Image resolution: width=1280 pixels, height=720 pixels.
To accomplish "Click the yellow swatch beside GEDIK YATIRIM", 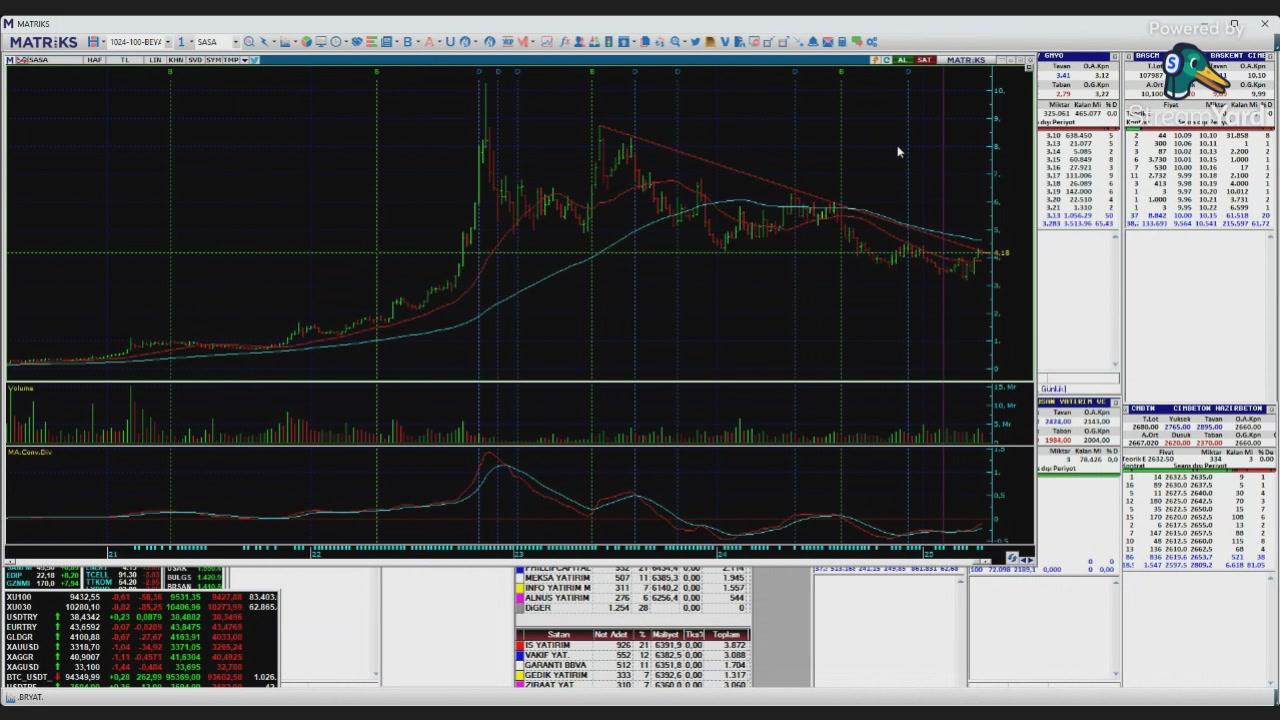I will [519, 675].
